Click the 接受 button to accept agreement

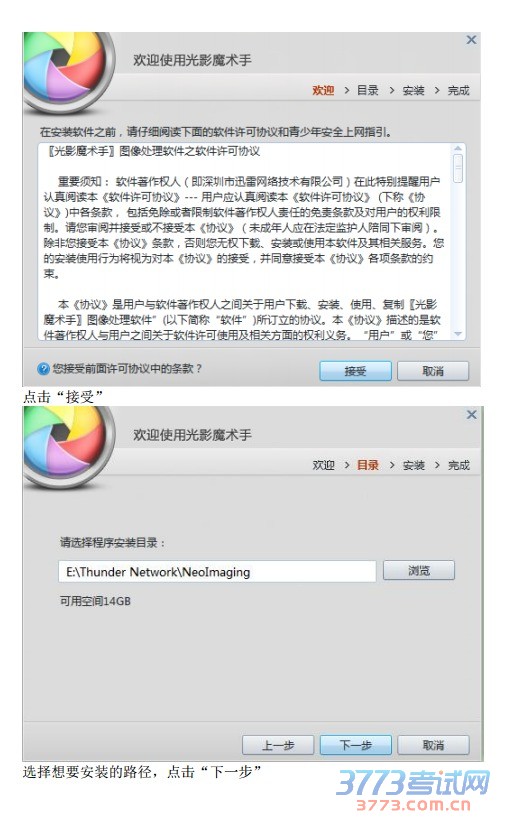(x=355, y=371)
